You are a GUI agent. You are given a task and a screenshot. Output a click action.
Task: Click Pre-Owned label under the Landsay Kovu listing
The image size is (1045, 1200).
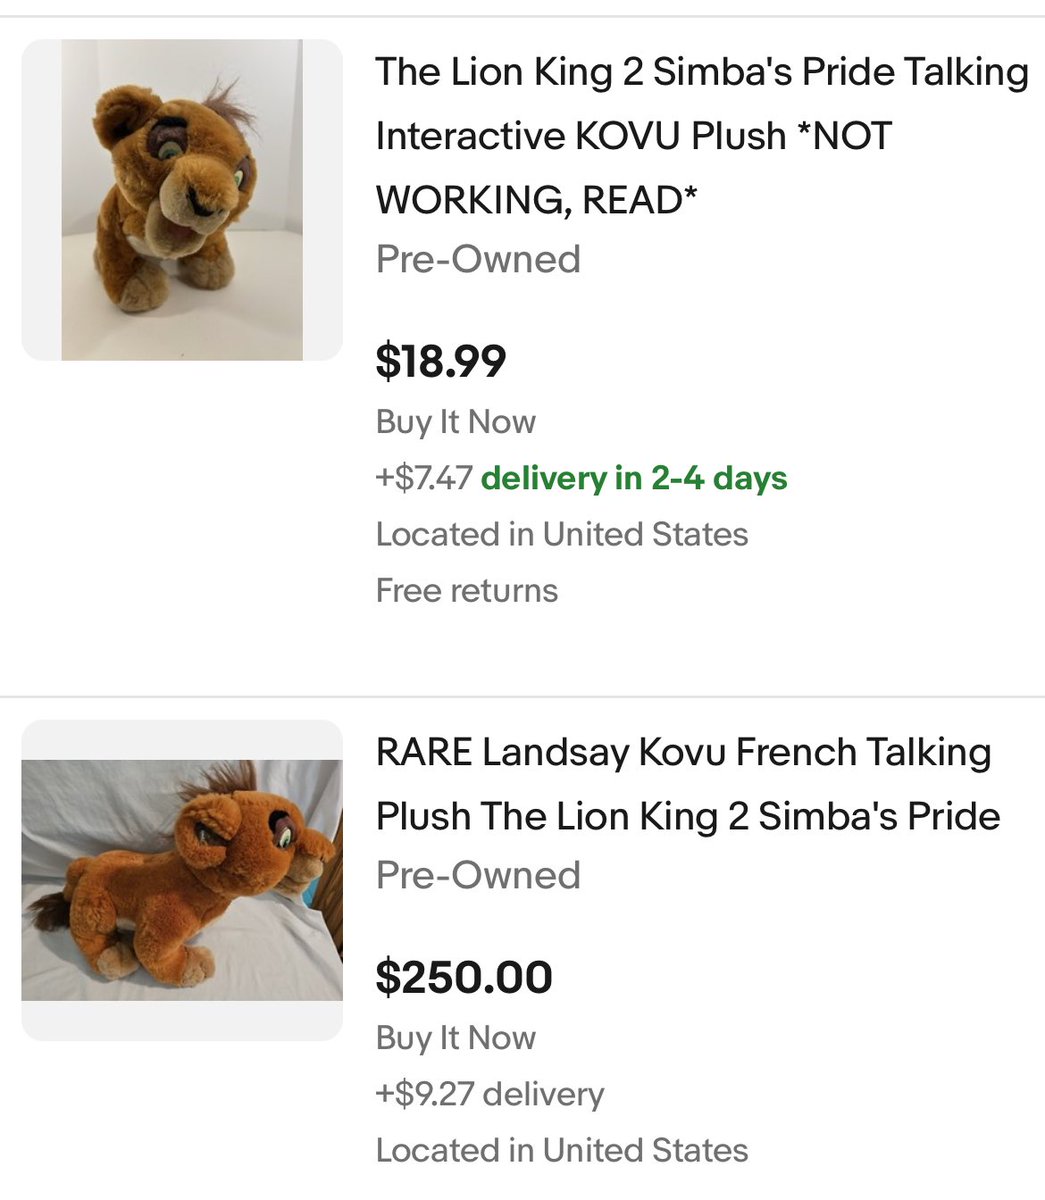[478, 876]
